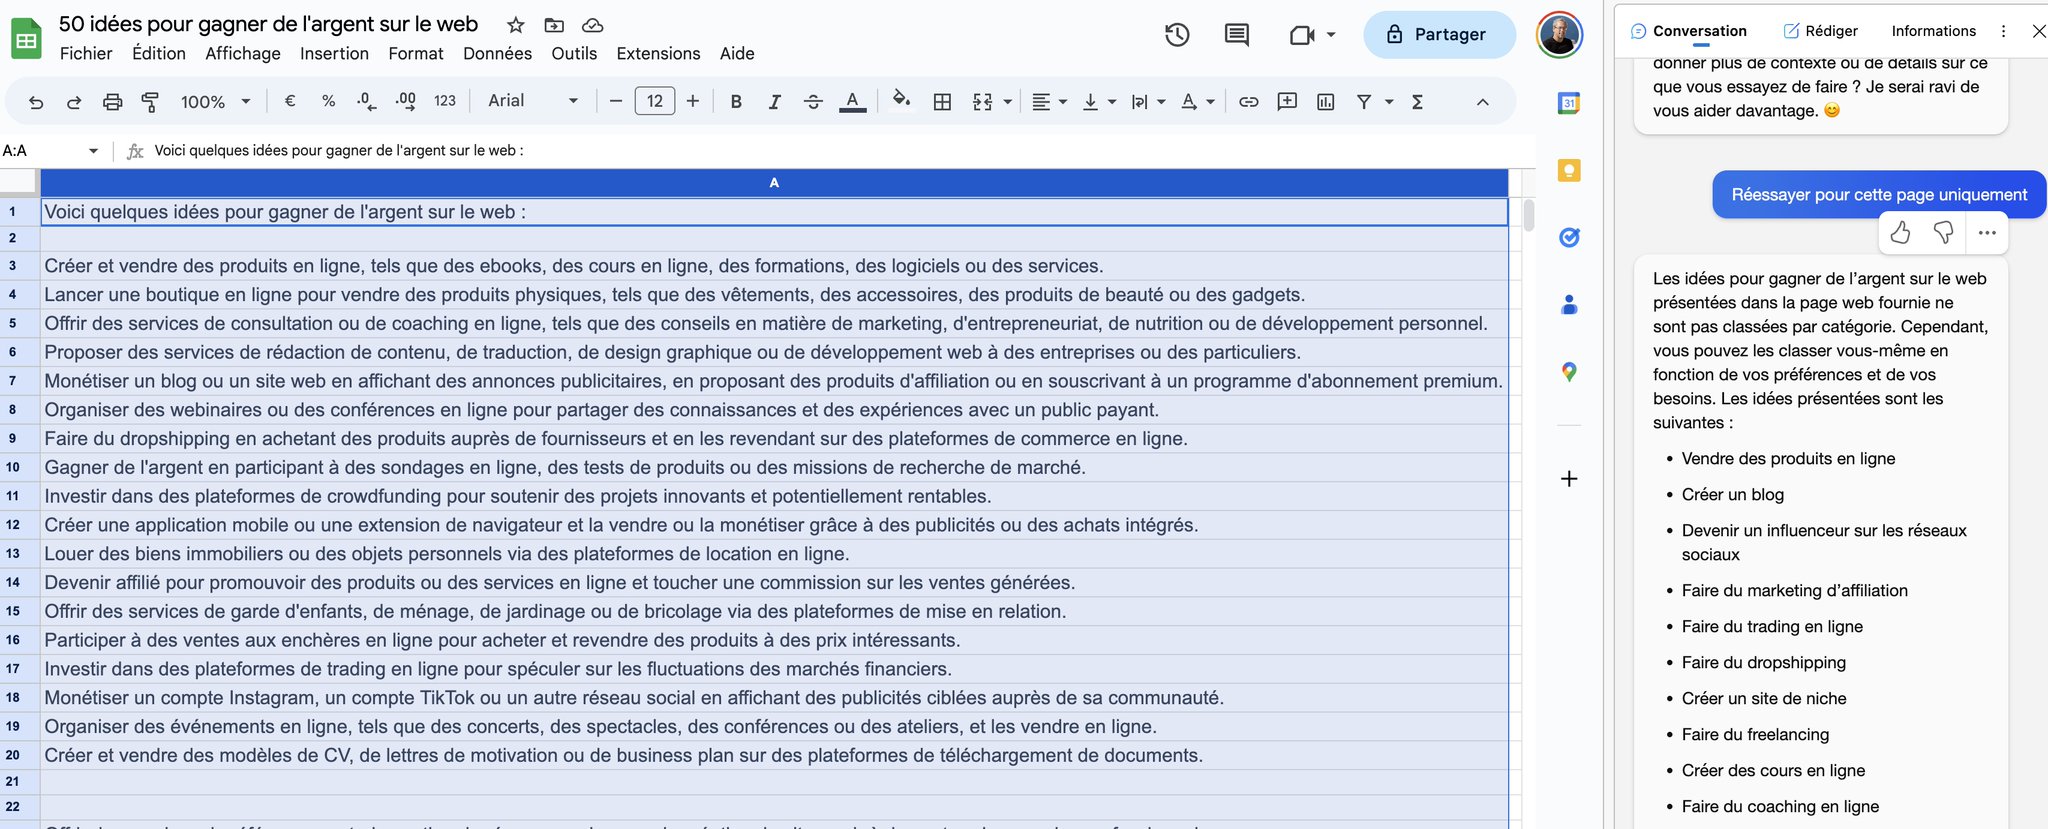
Task: Open the Format menu
Action: click(416, 53)
